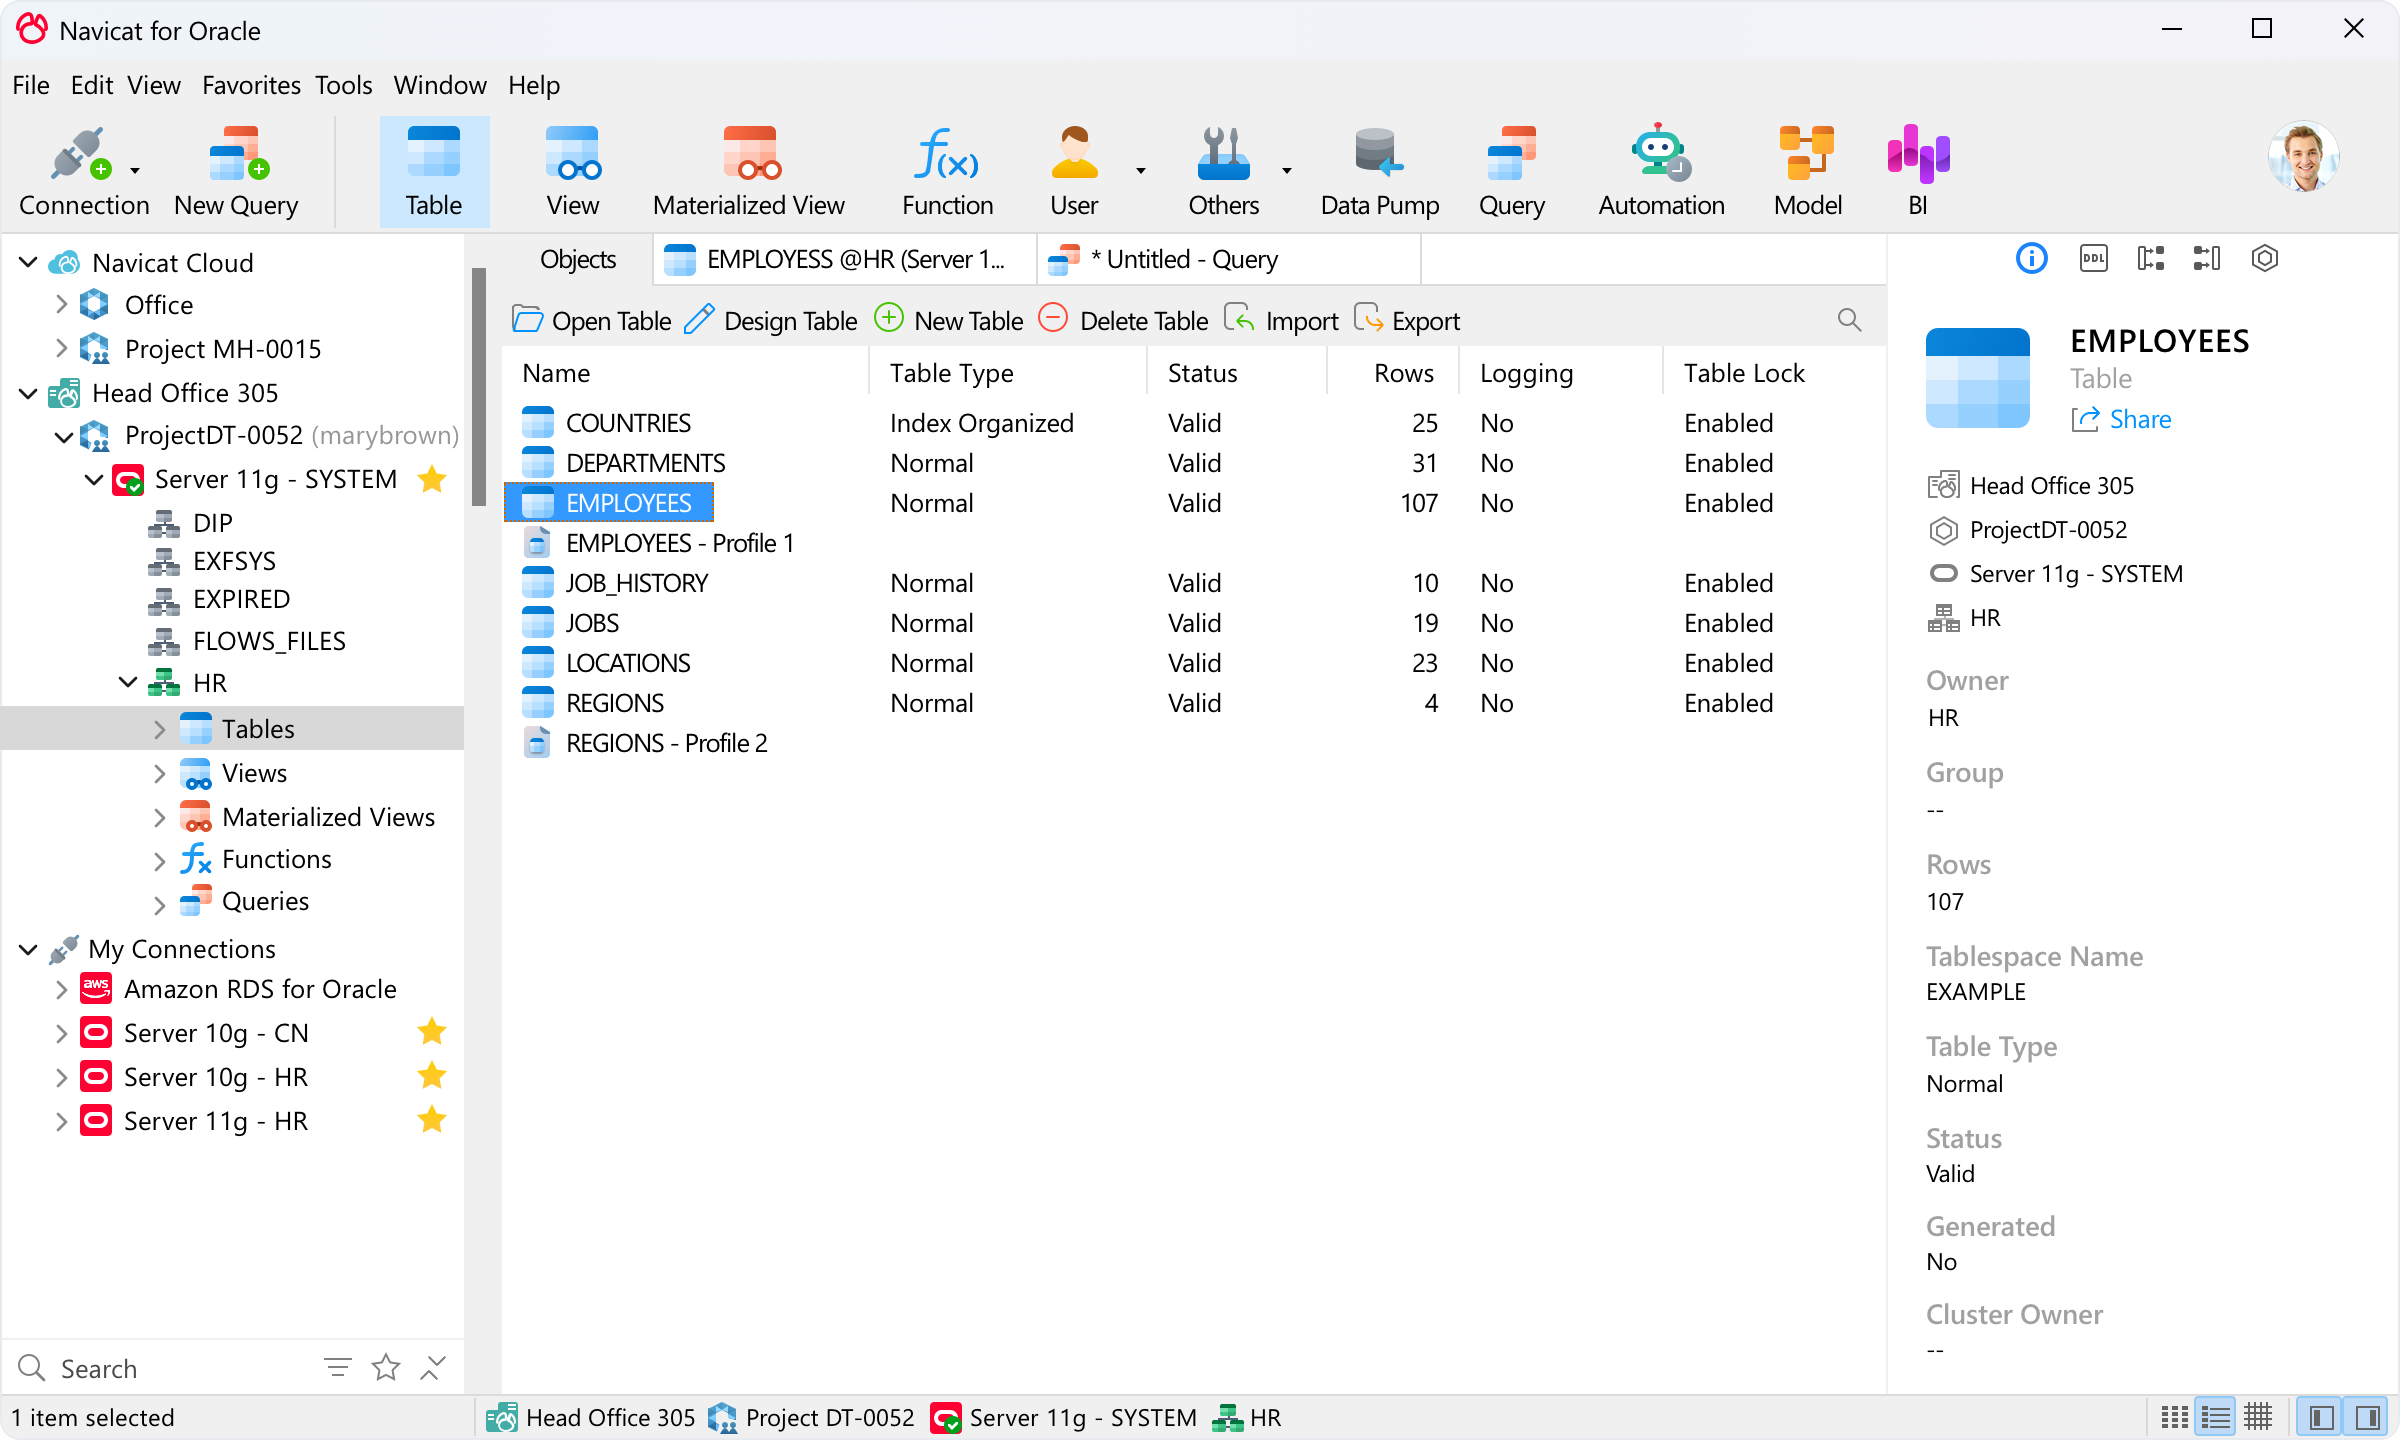2400x1440 pixels.
Task: Open the Data Pump tool
Action: click(x=1378, y=170)
